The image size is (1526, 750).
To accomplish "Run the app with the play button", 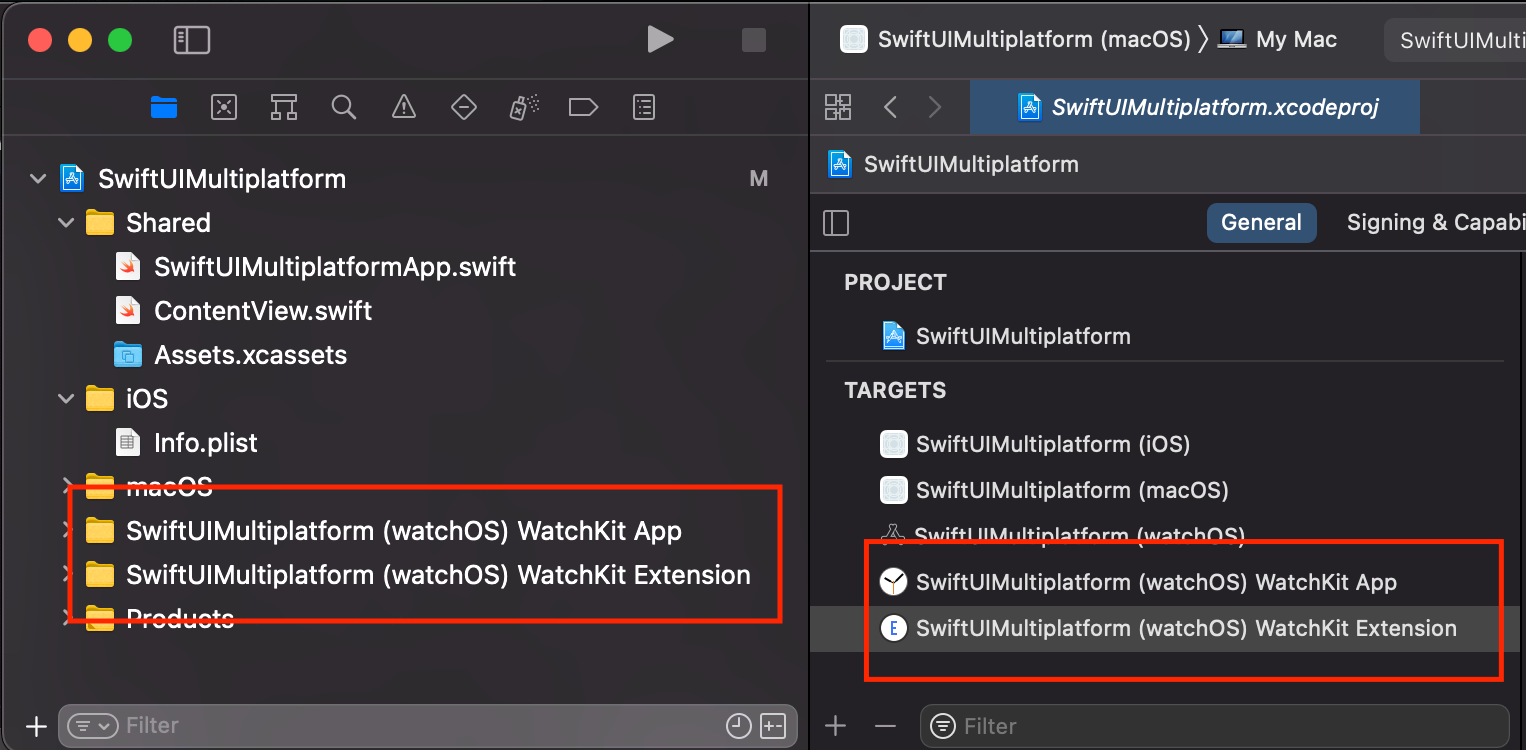I will [660, 40].
